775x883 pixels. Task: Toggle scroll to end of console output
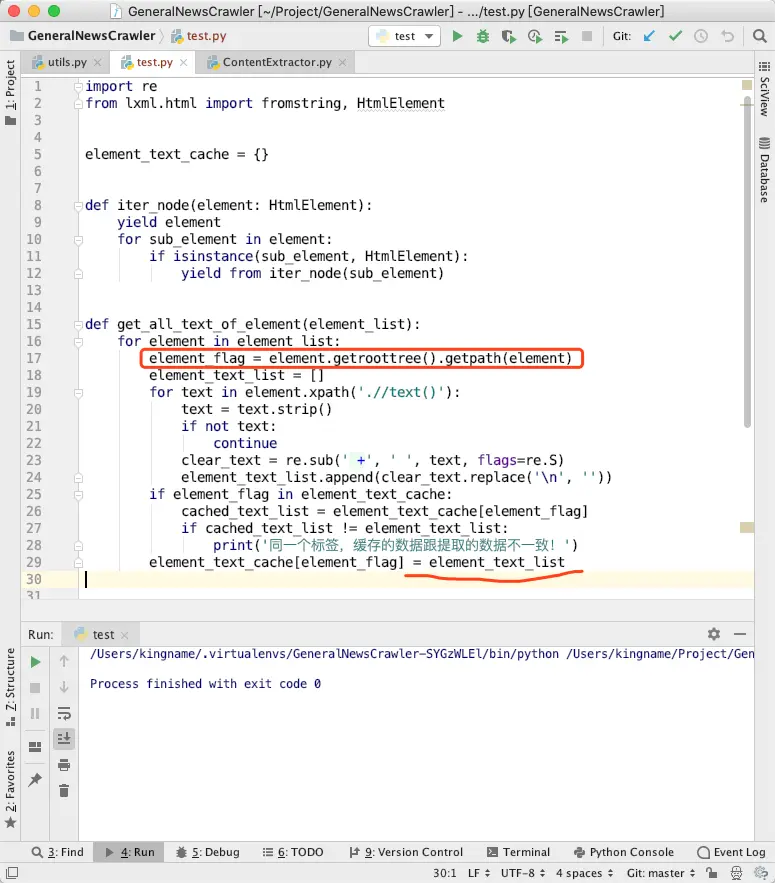(64, 738)
